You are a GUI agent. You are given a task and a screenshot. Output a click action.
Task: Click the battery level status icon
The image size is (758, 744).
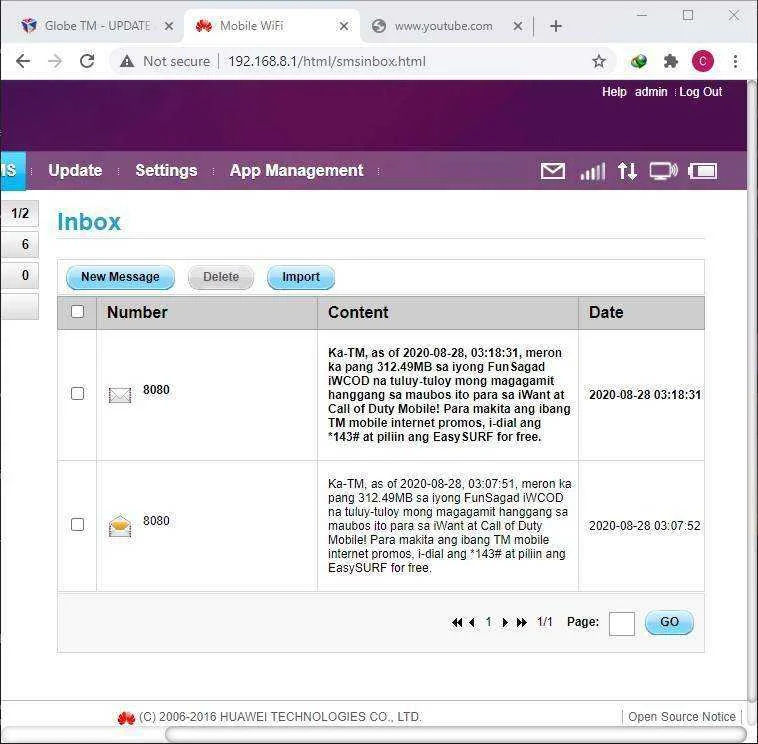click(702, 171)
